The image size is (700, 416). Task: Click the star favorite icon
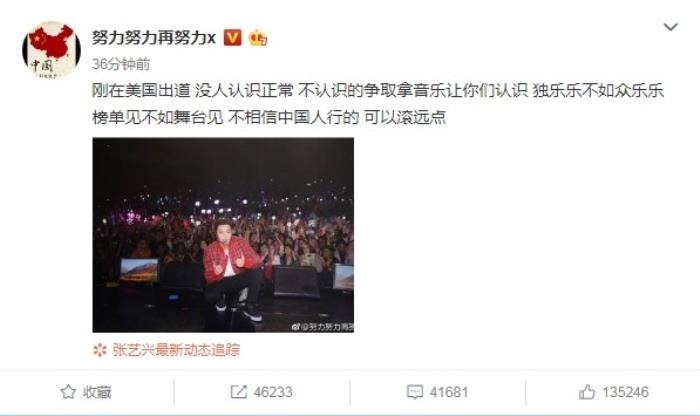click(x=68, y=392)
